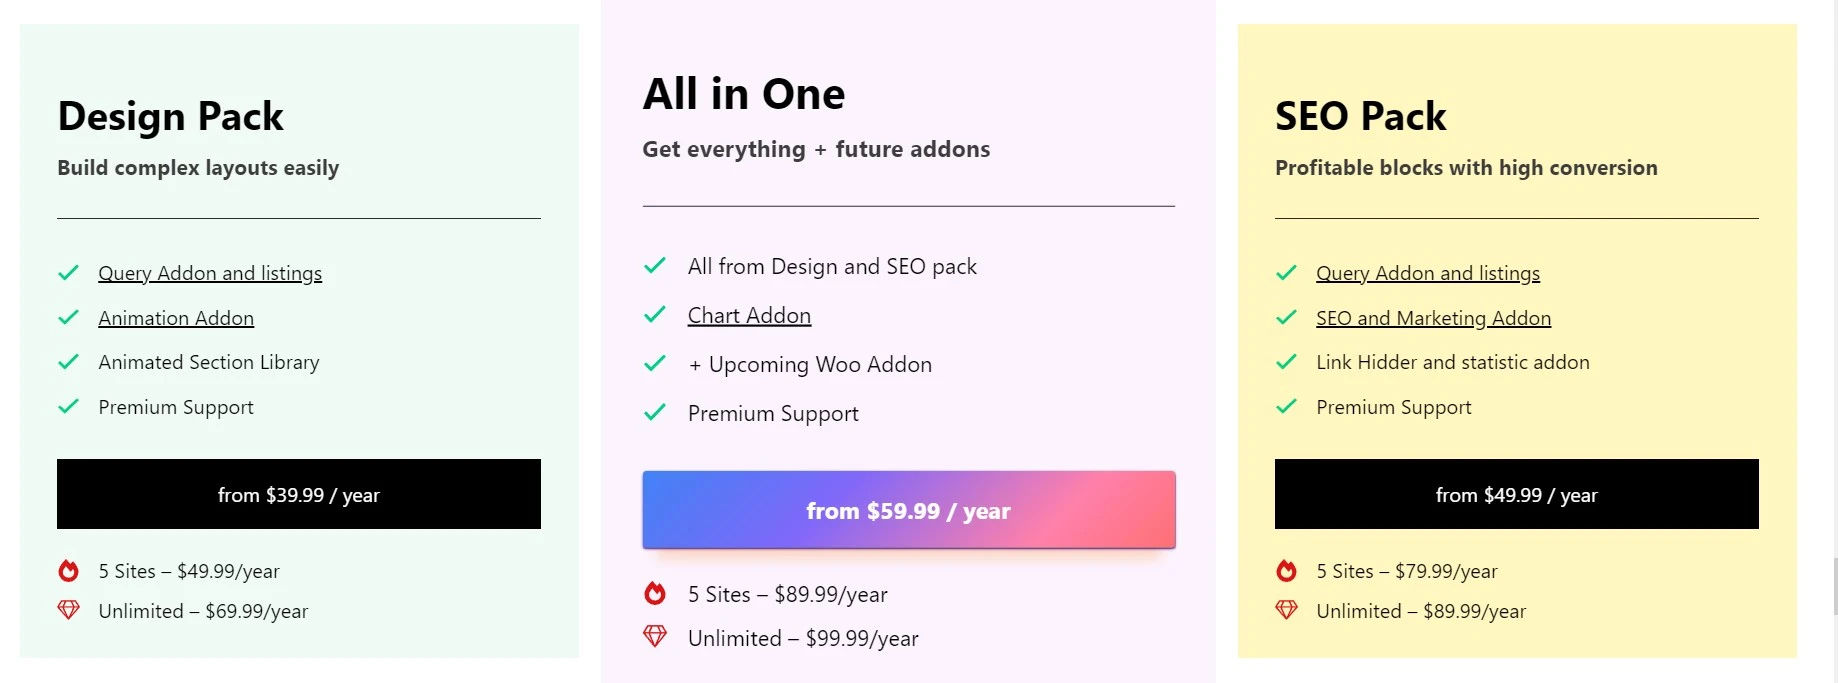
Task: Click the diamond icon beside Unlimited $99.99/year
Action: click(655, 636)
